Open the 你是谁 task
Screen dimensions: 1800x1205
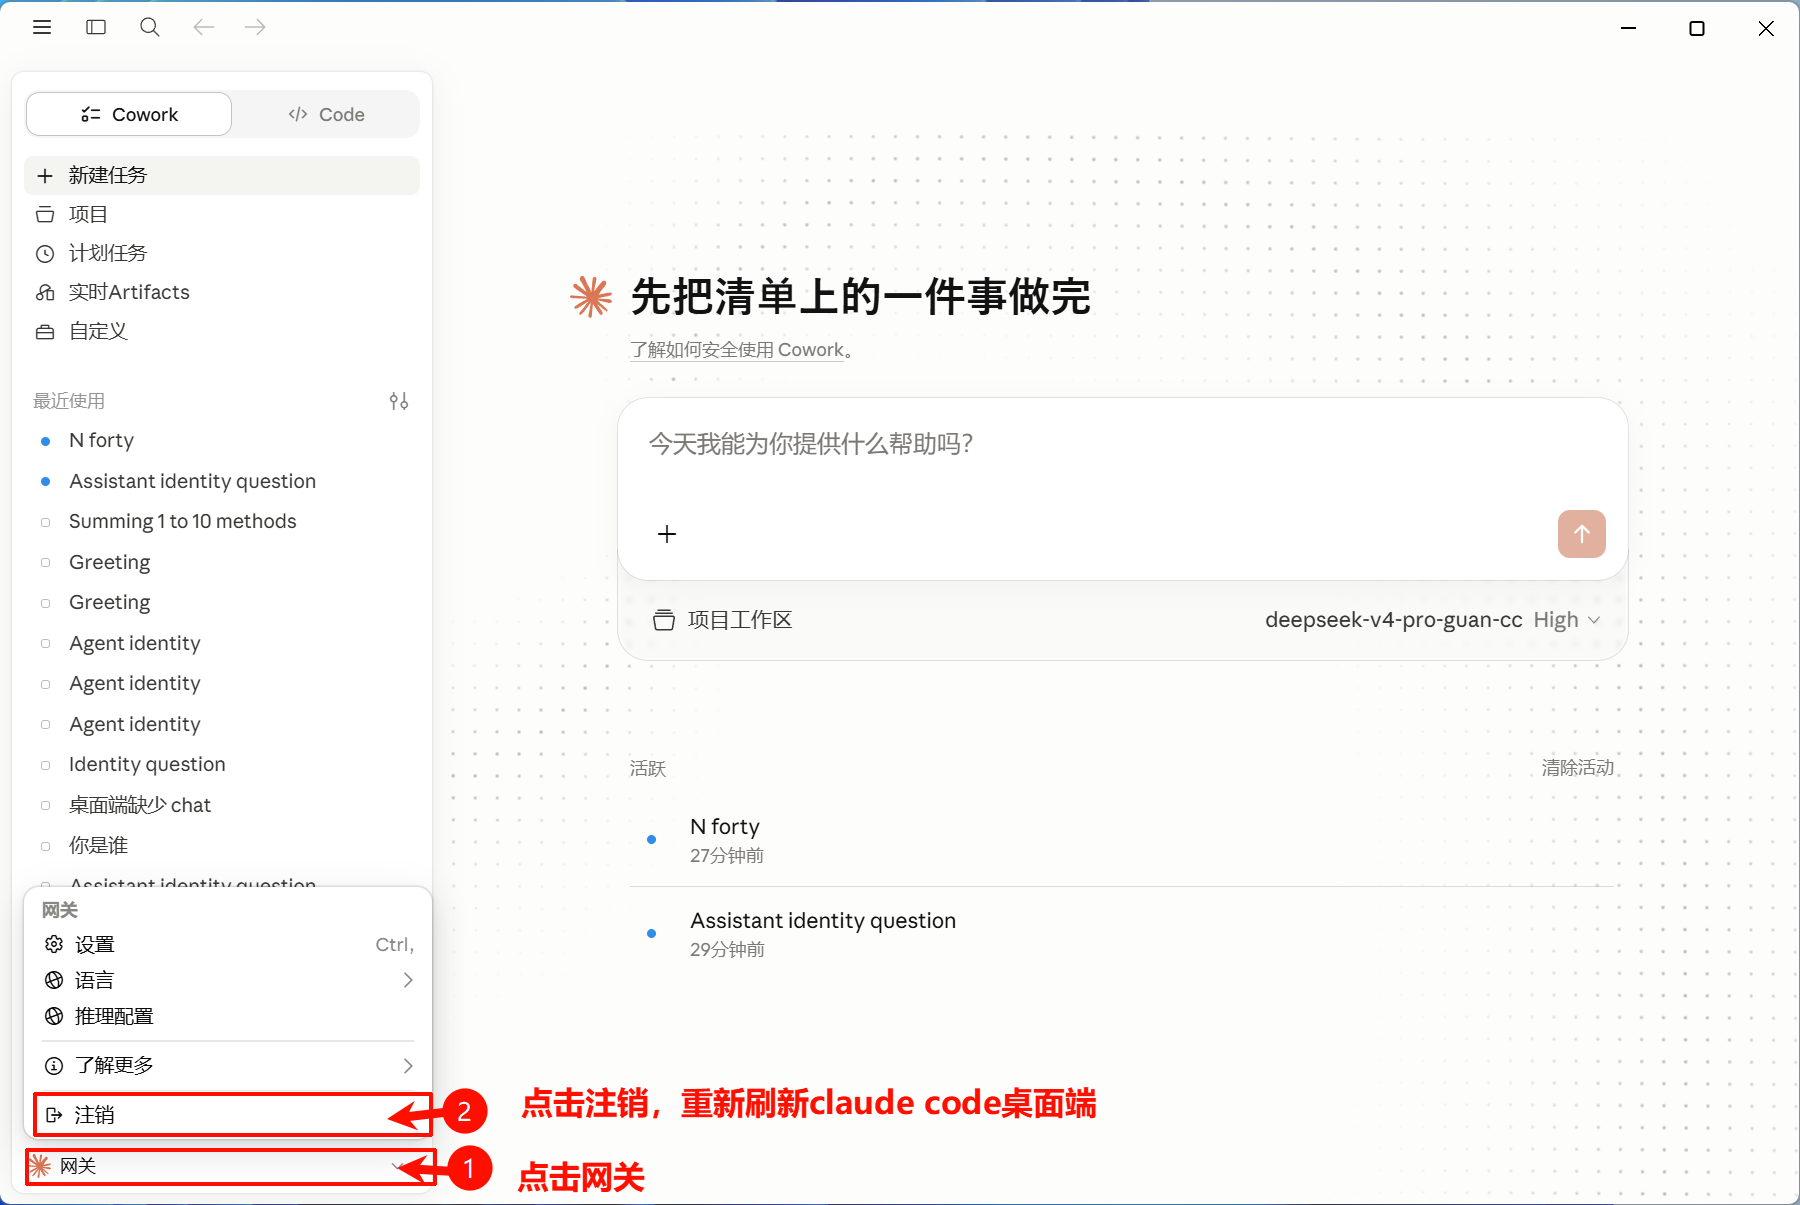222,845
